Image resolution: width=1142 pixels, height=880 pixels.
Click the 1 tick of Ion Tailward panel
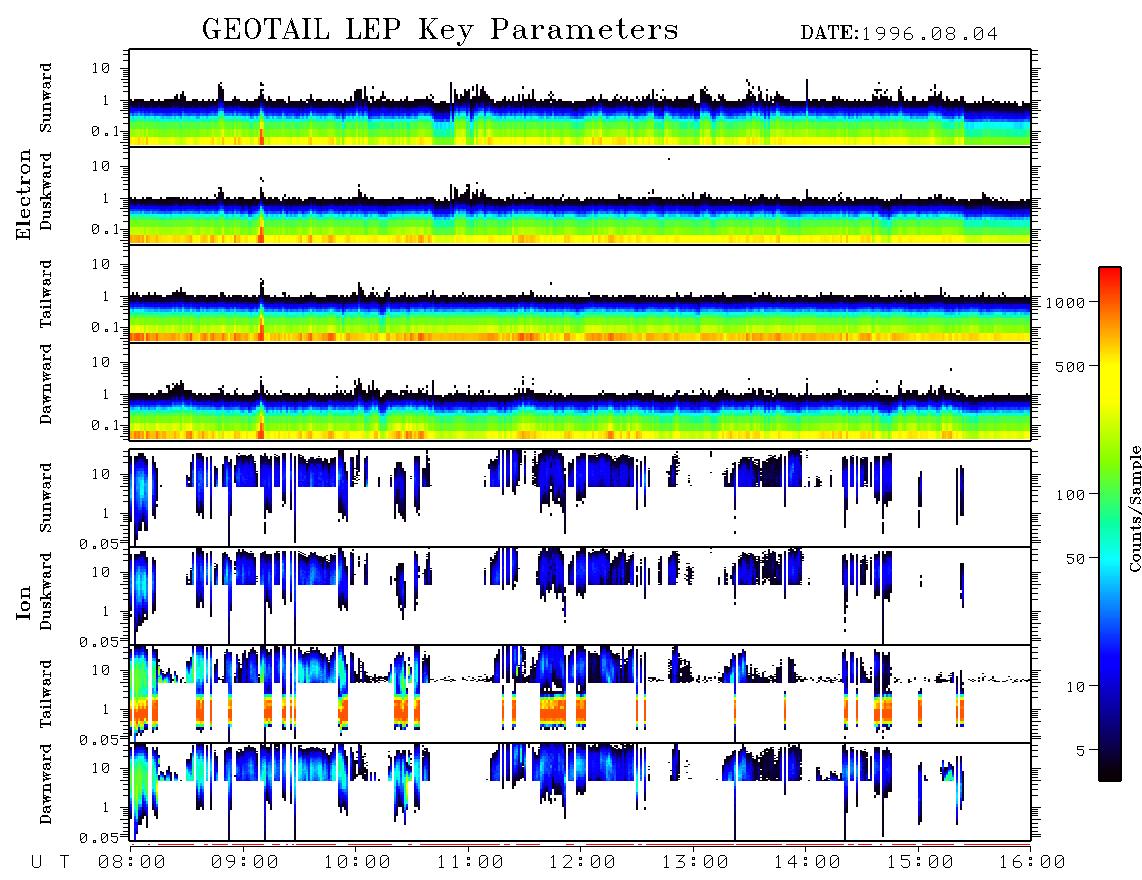(106, 710)
